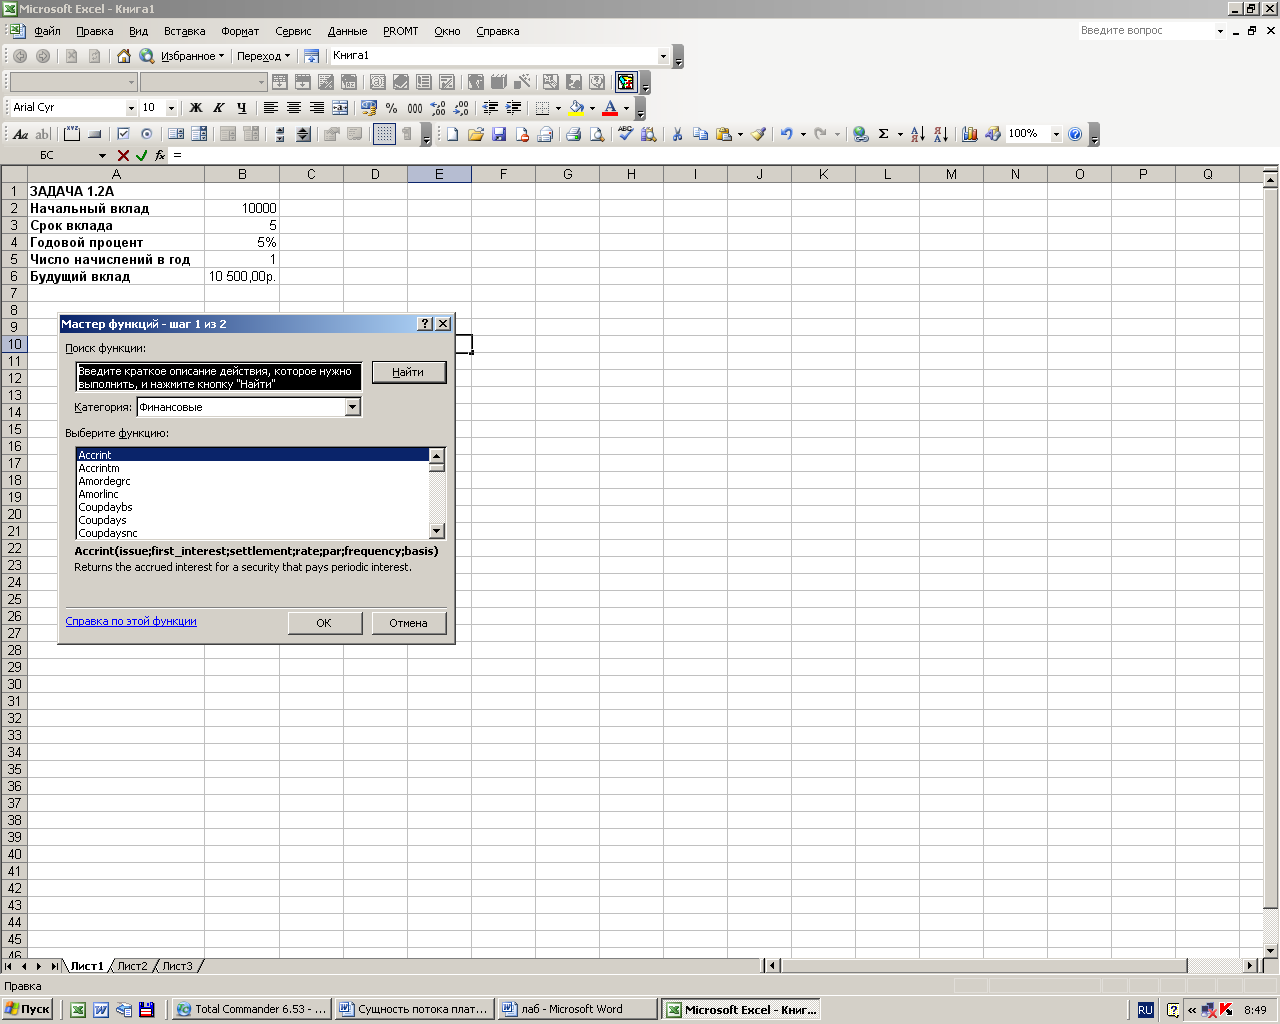Open the Формат menu
1280x1024 pixels.
pyautogui.click(x=240, y=31)
